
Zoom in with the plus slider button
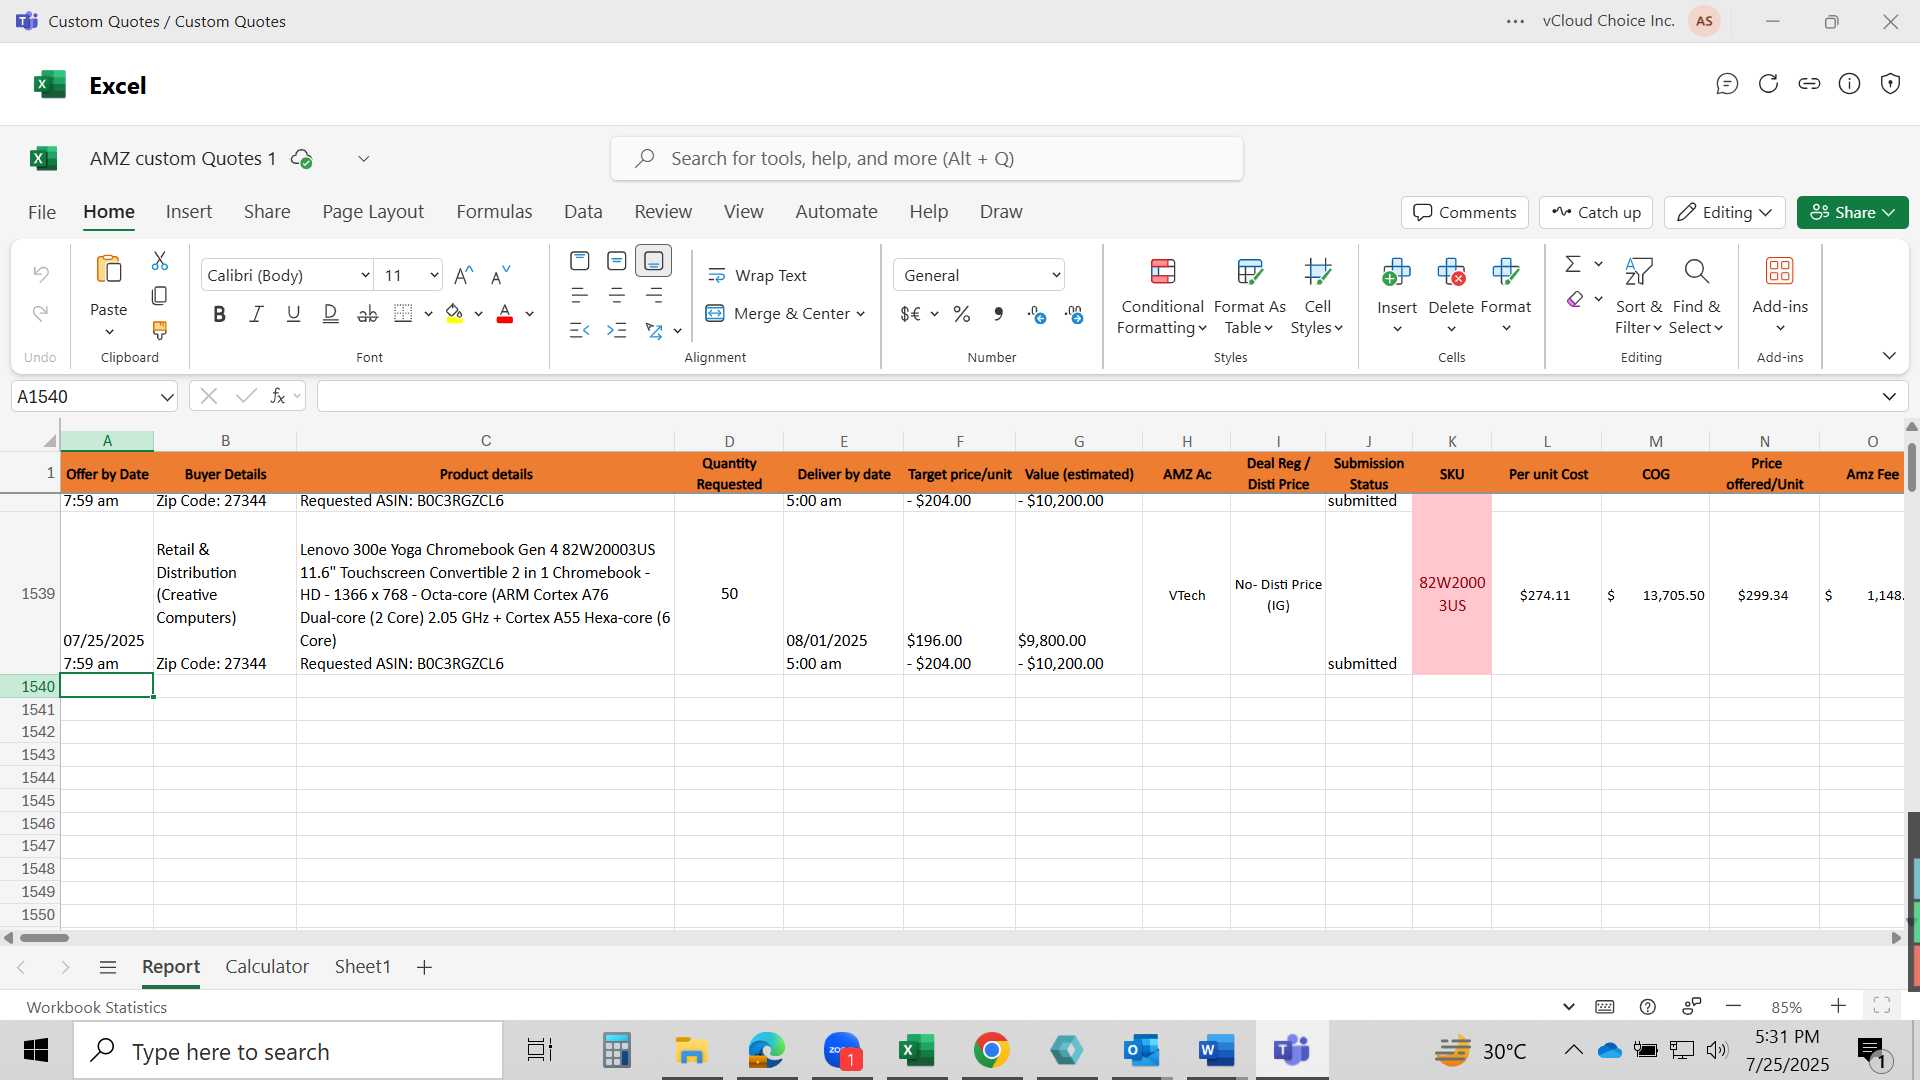[x=1838, y=1006]
